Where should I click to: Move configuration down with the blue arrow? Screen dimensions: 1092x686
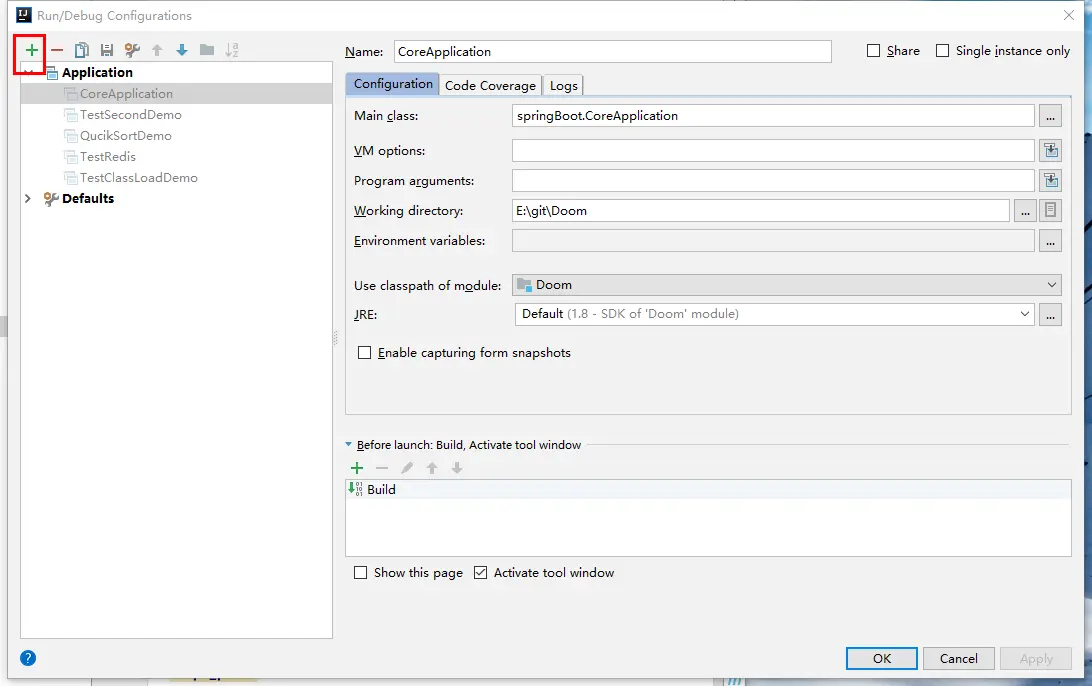182,50
